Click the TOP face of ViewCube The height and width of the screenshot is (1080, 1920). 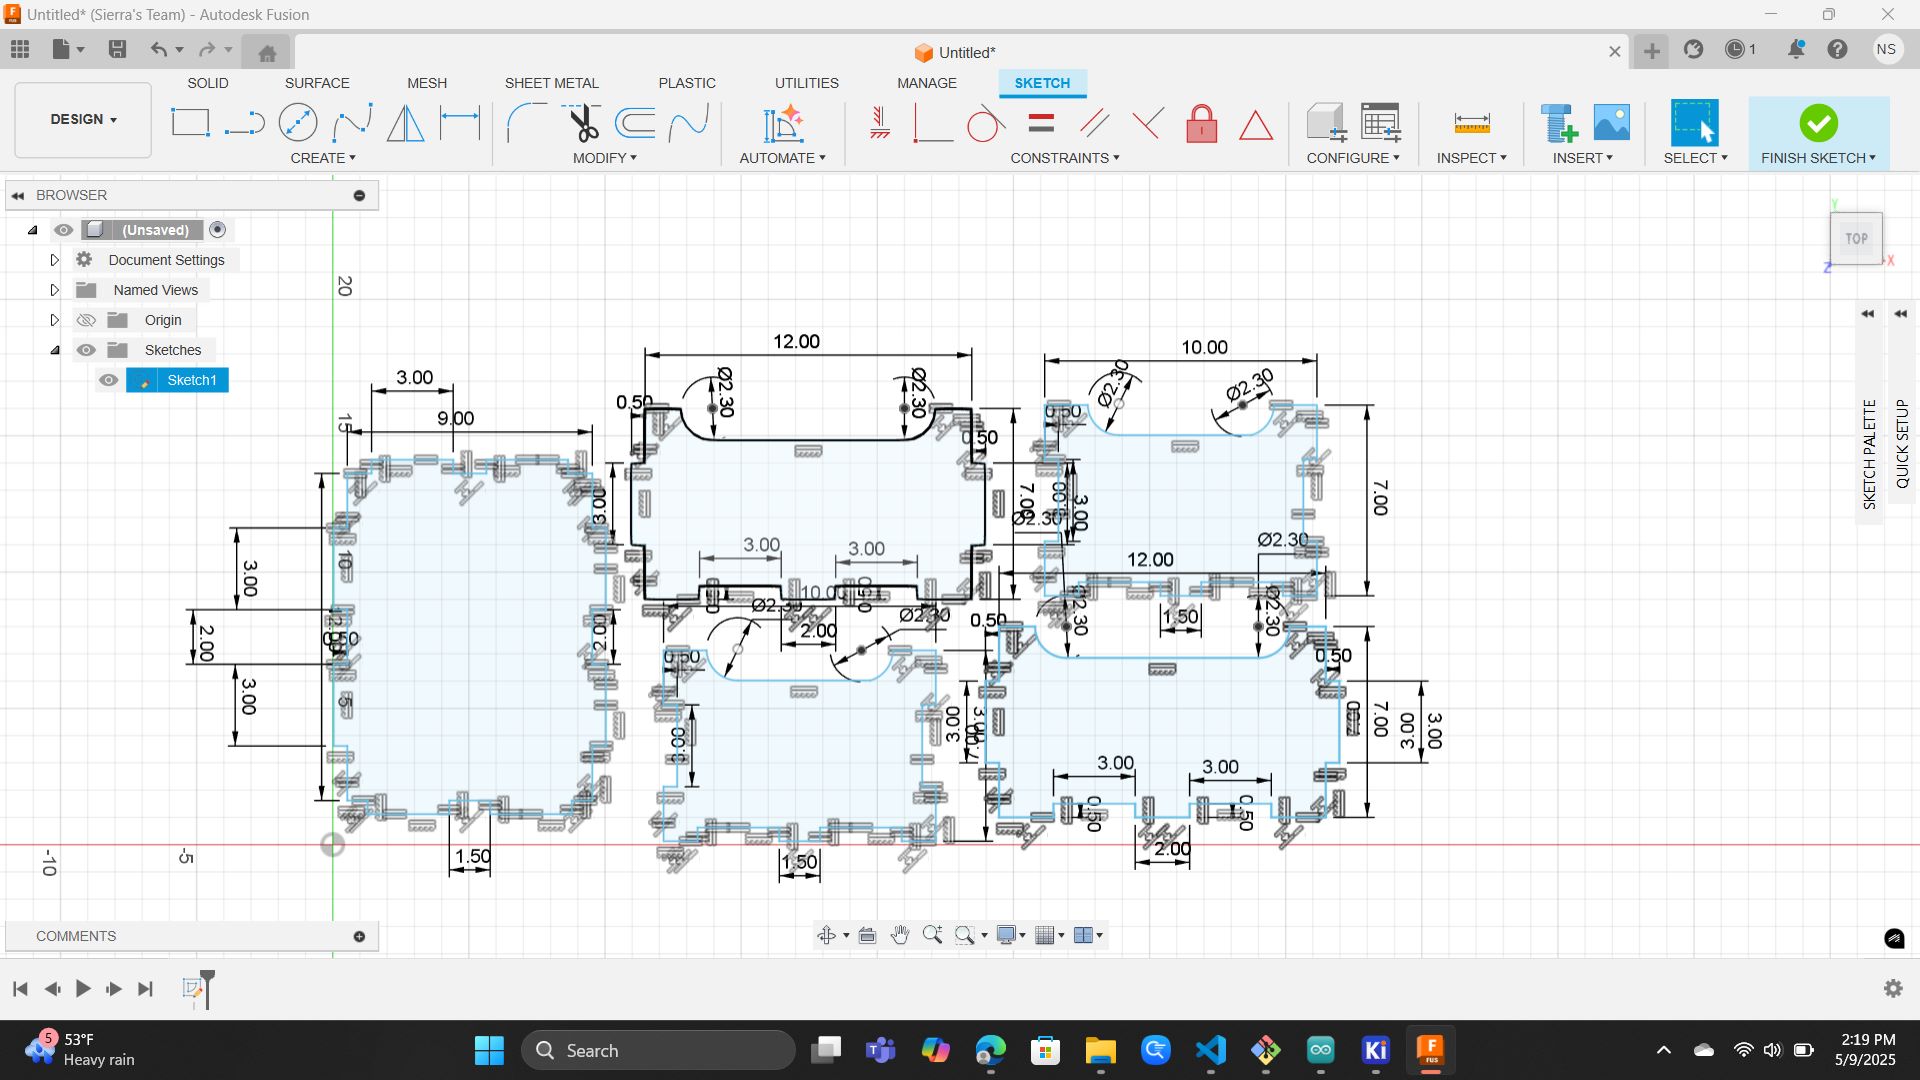(x=1856, y=238)
